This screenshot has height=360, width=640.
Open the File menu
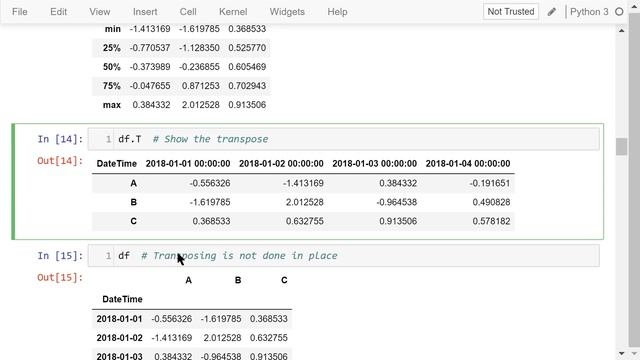click(x=20, y=12)
